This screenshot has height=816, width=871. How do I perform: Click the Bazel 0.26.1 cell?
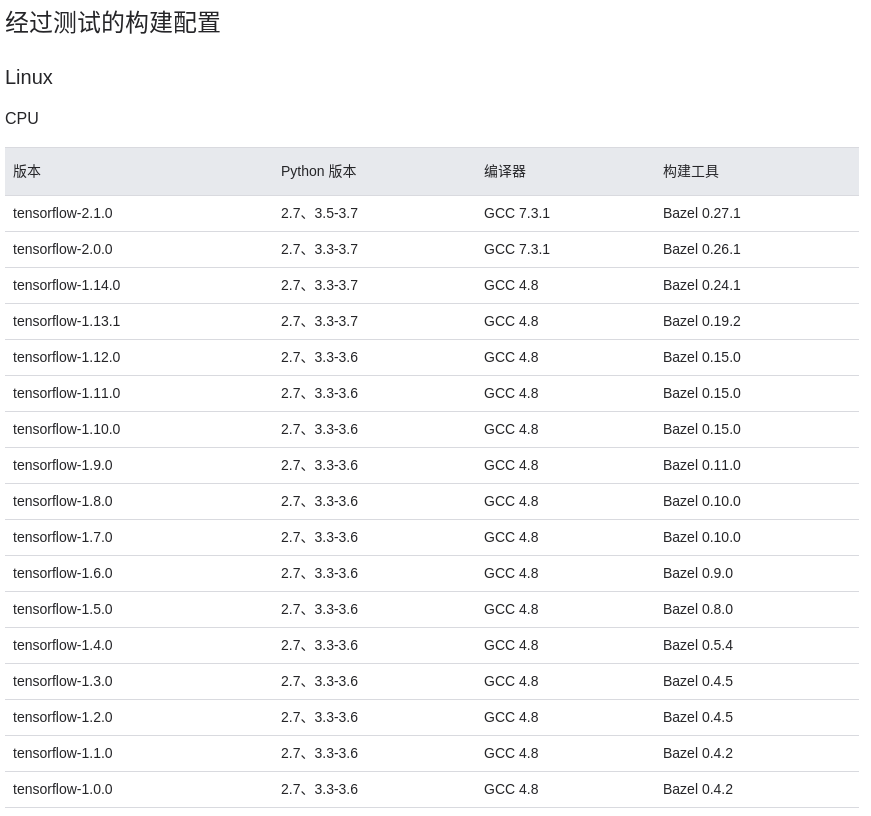[702, 249]
